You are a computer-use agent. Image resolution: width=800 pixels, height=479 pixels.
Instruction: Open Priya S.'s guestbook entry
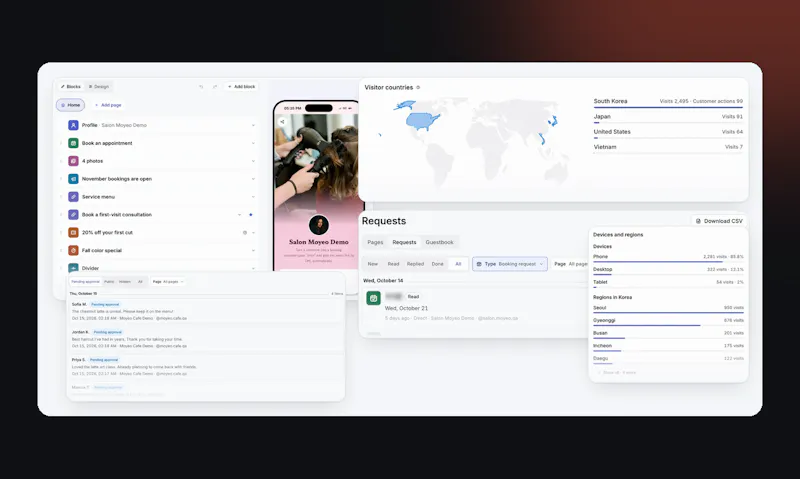(x=206, y=366)
